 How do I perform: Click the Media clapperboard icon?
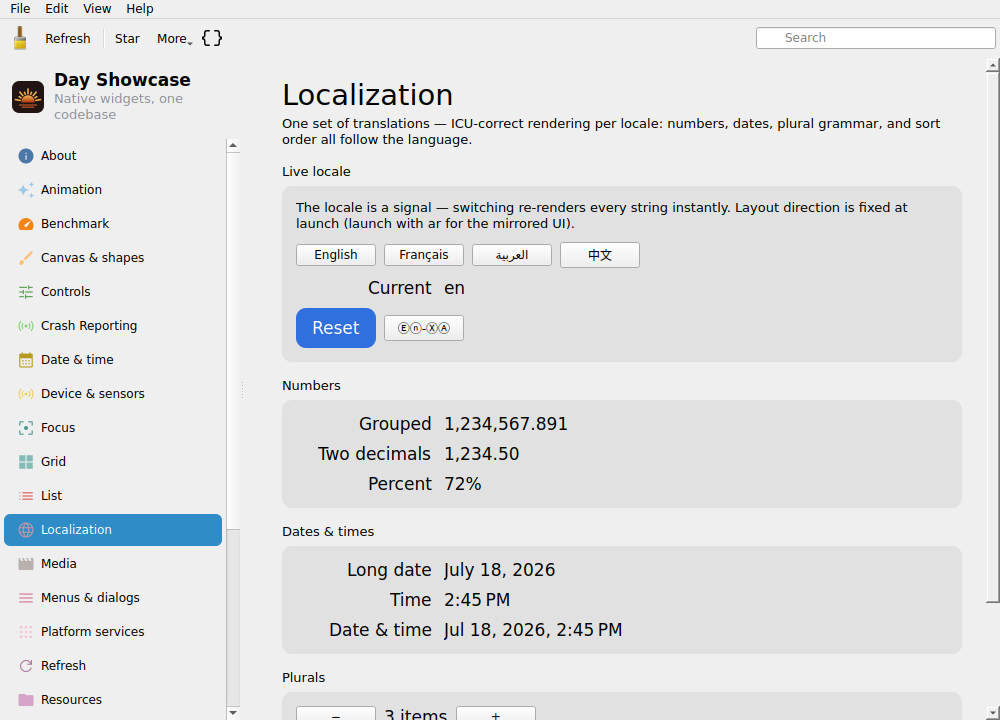click(26, 564)
